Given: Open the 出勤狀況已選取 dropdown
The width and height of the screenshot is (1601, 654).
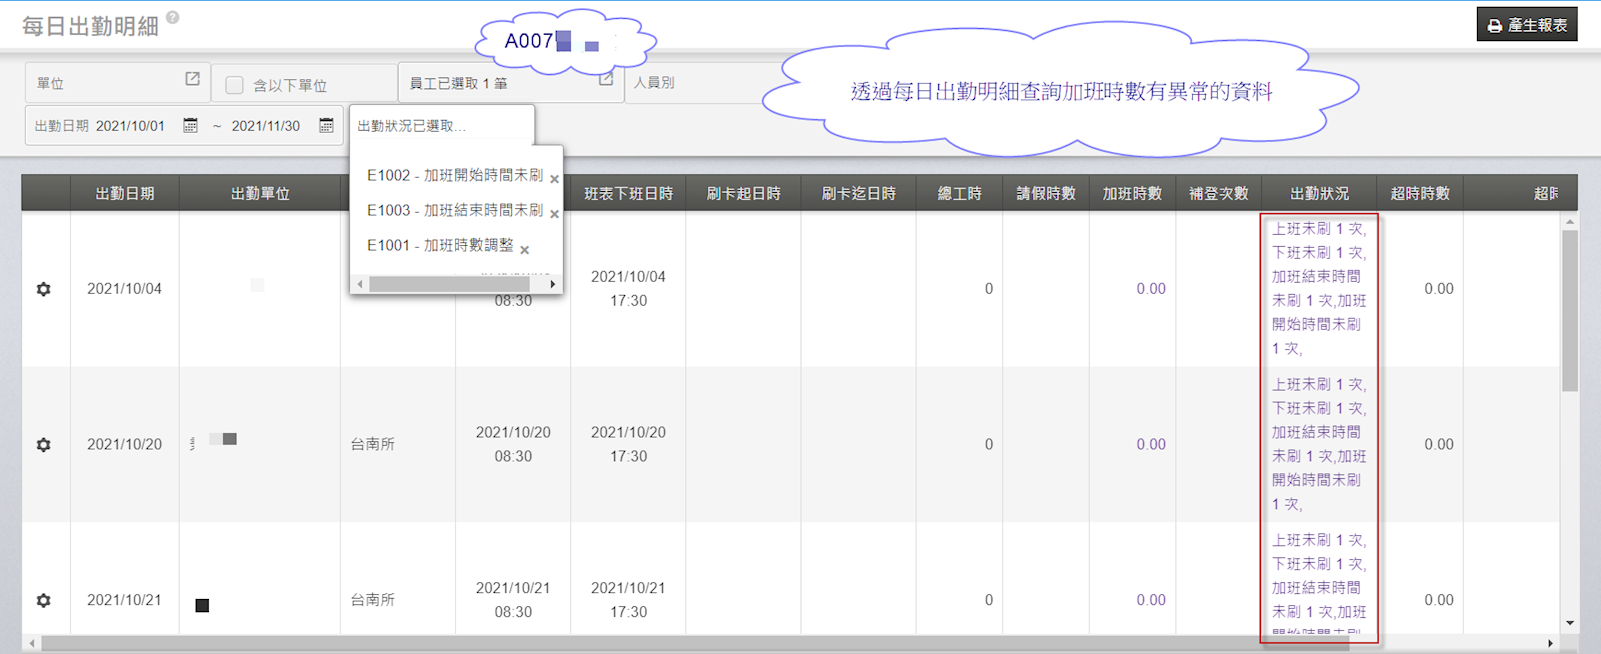Looking at the screenshot, I should 441,126.
